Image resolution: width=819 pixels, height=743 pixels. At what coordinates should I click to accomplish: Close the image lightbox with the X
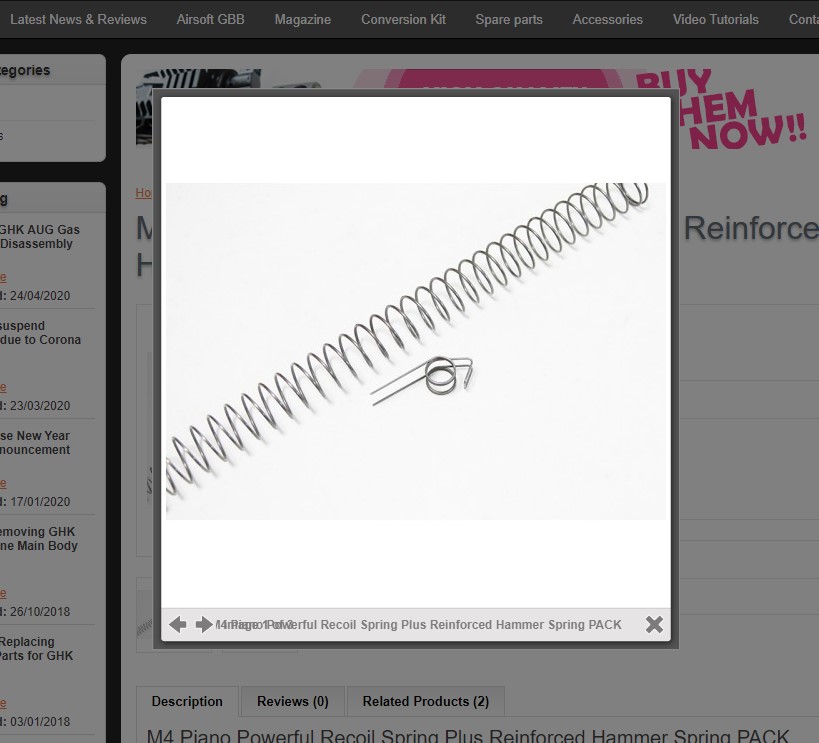tap(654, 624)
